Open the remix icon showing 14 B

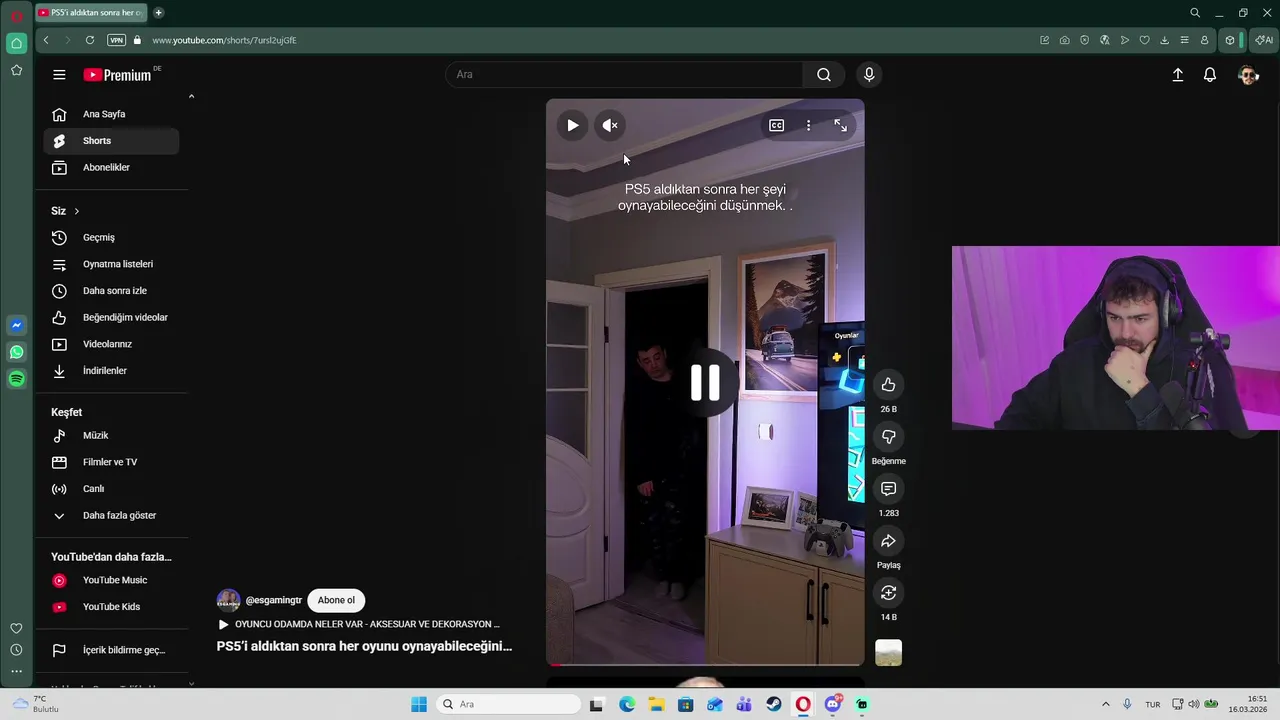(888, 593)
